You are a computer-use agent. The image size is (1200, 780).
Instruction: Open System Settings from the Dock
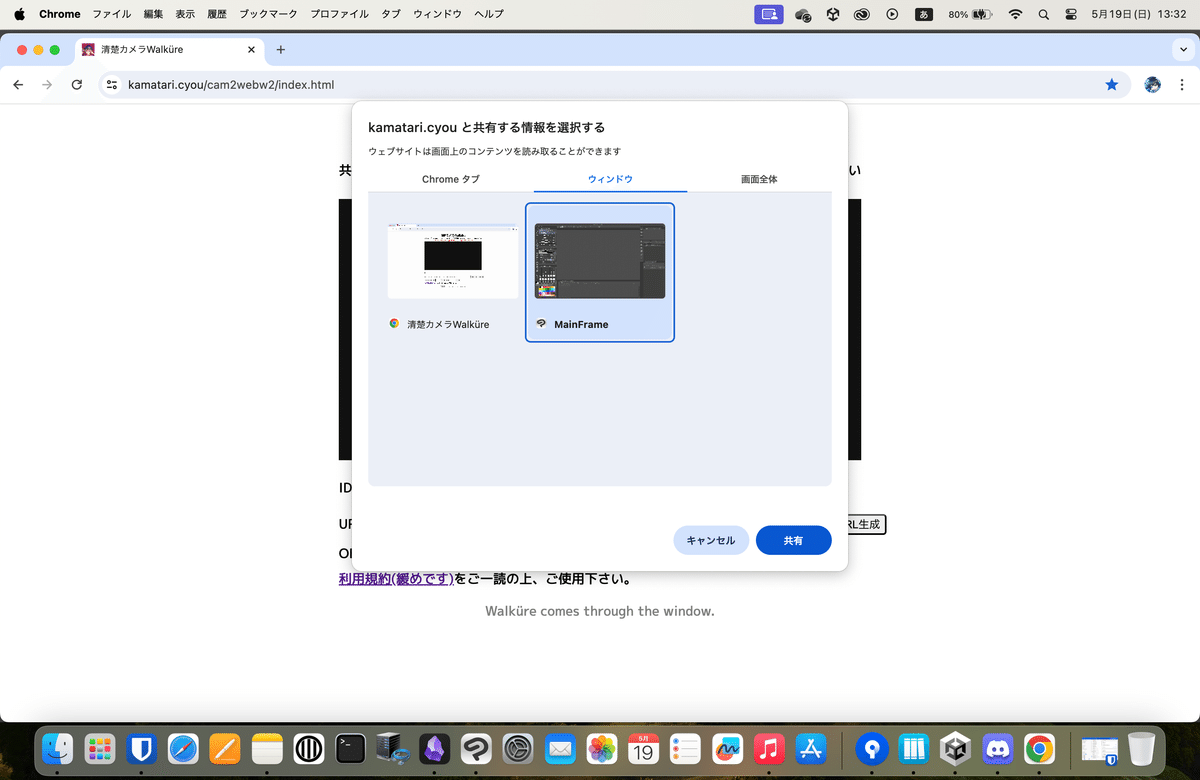coord(518,748)
